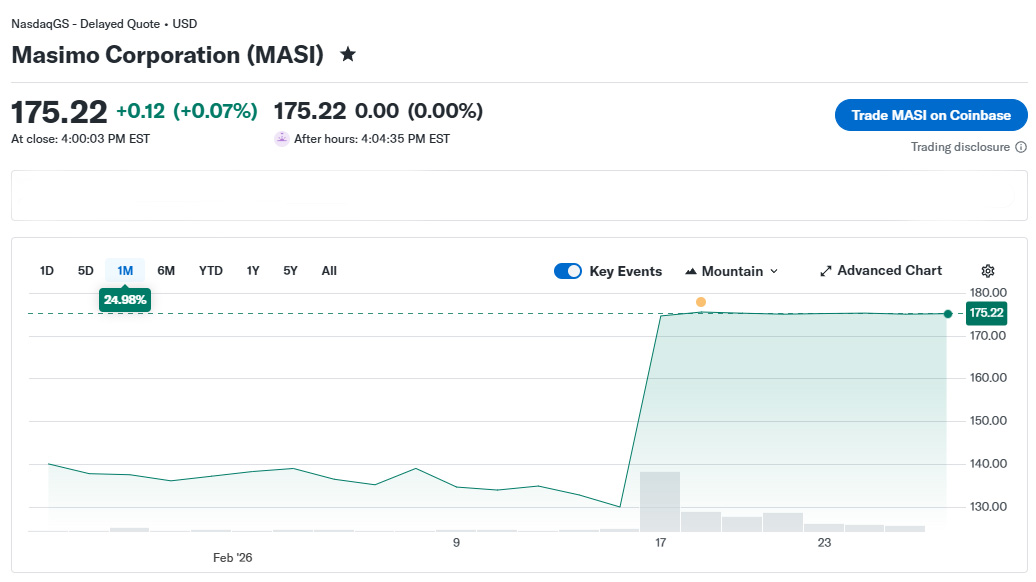Expand the Mountain chart type dropdown
Screen dimensions: 1036x582
click(773, 271)
